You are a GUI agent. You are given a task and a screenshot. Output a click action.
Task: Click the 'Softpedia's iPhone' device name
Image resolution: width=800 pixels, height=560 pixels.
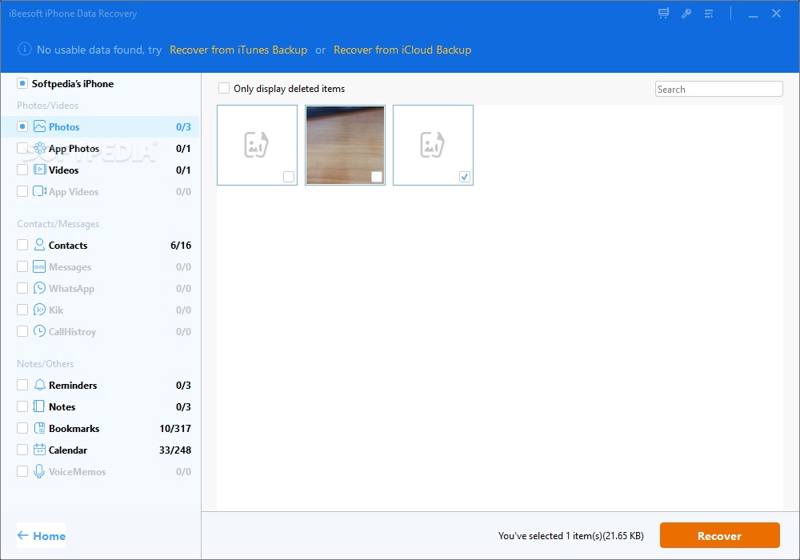click(72, 84)
